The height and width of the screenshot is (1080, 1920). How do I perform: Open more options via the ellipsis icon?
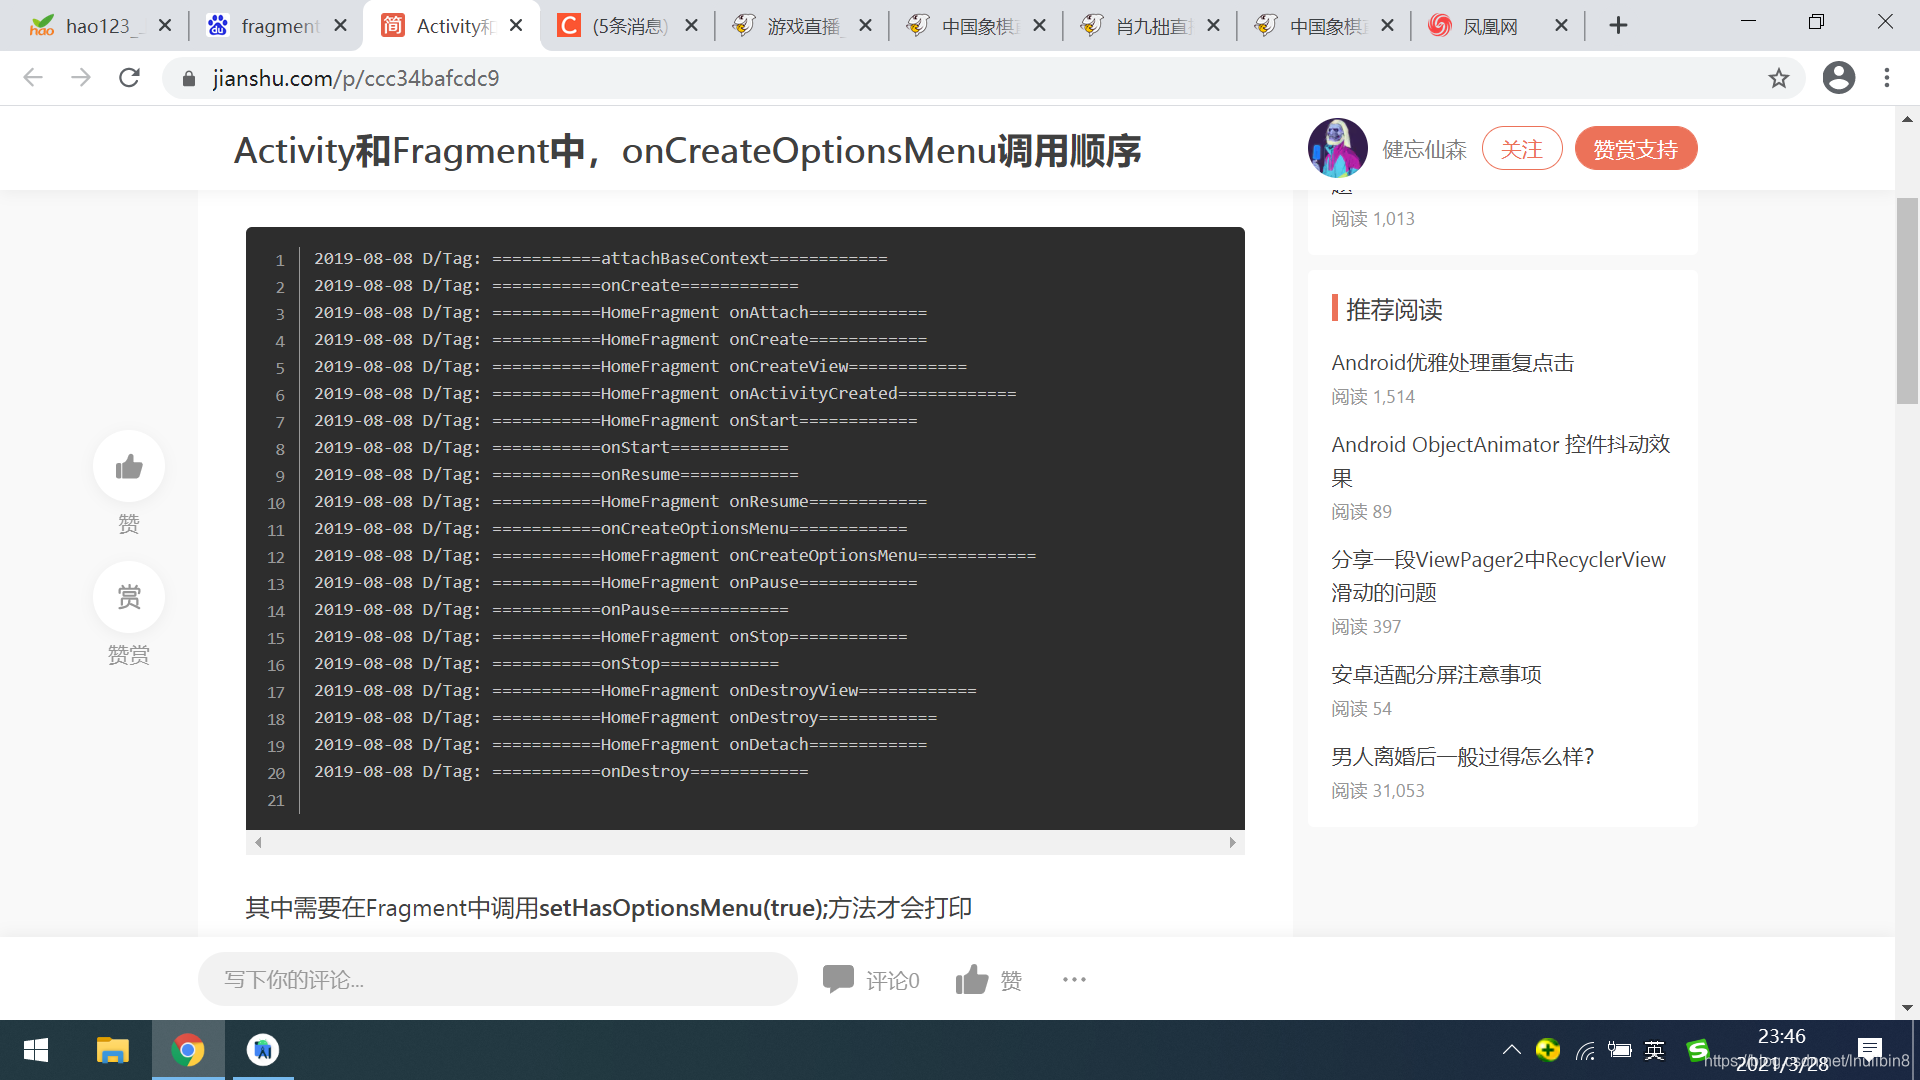point(1074,979)
